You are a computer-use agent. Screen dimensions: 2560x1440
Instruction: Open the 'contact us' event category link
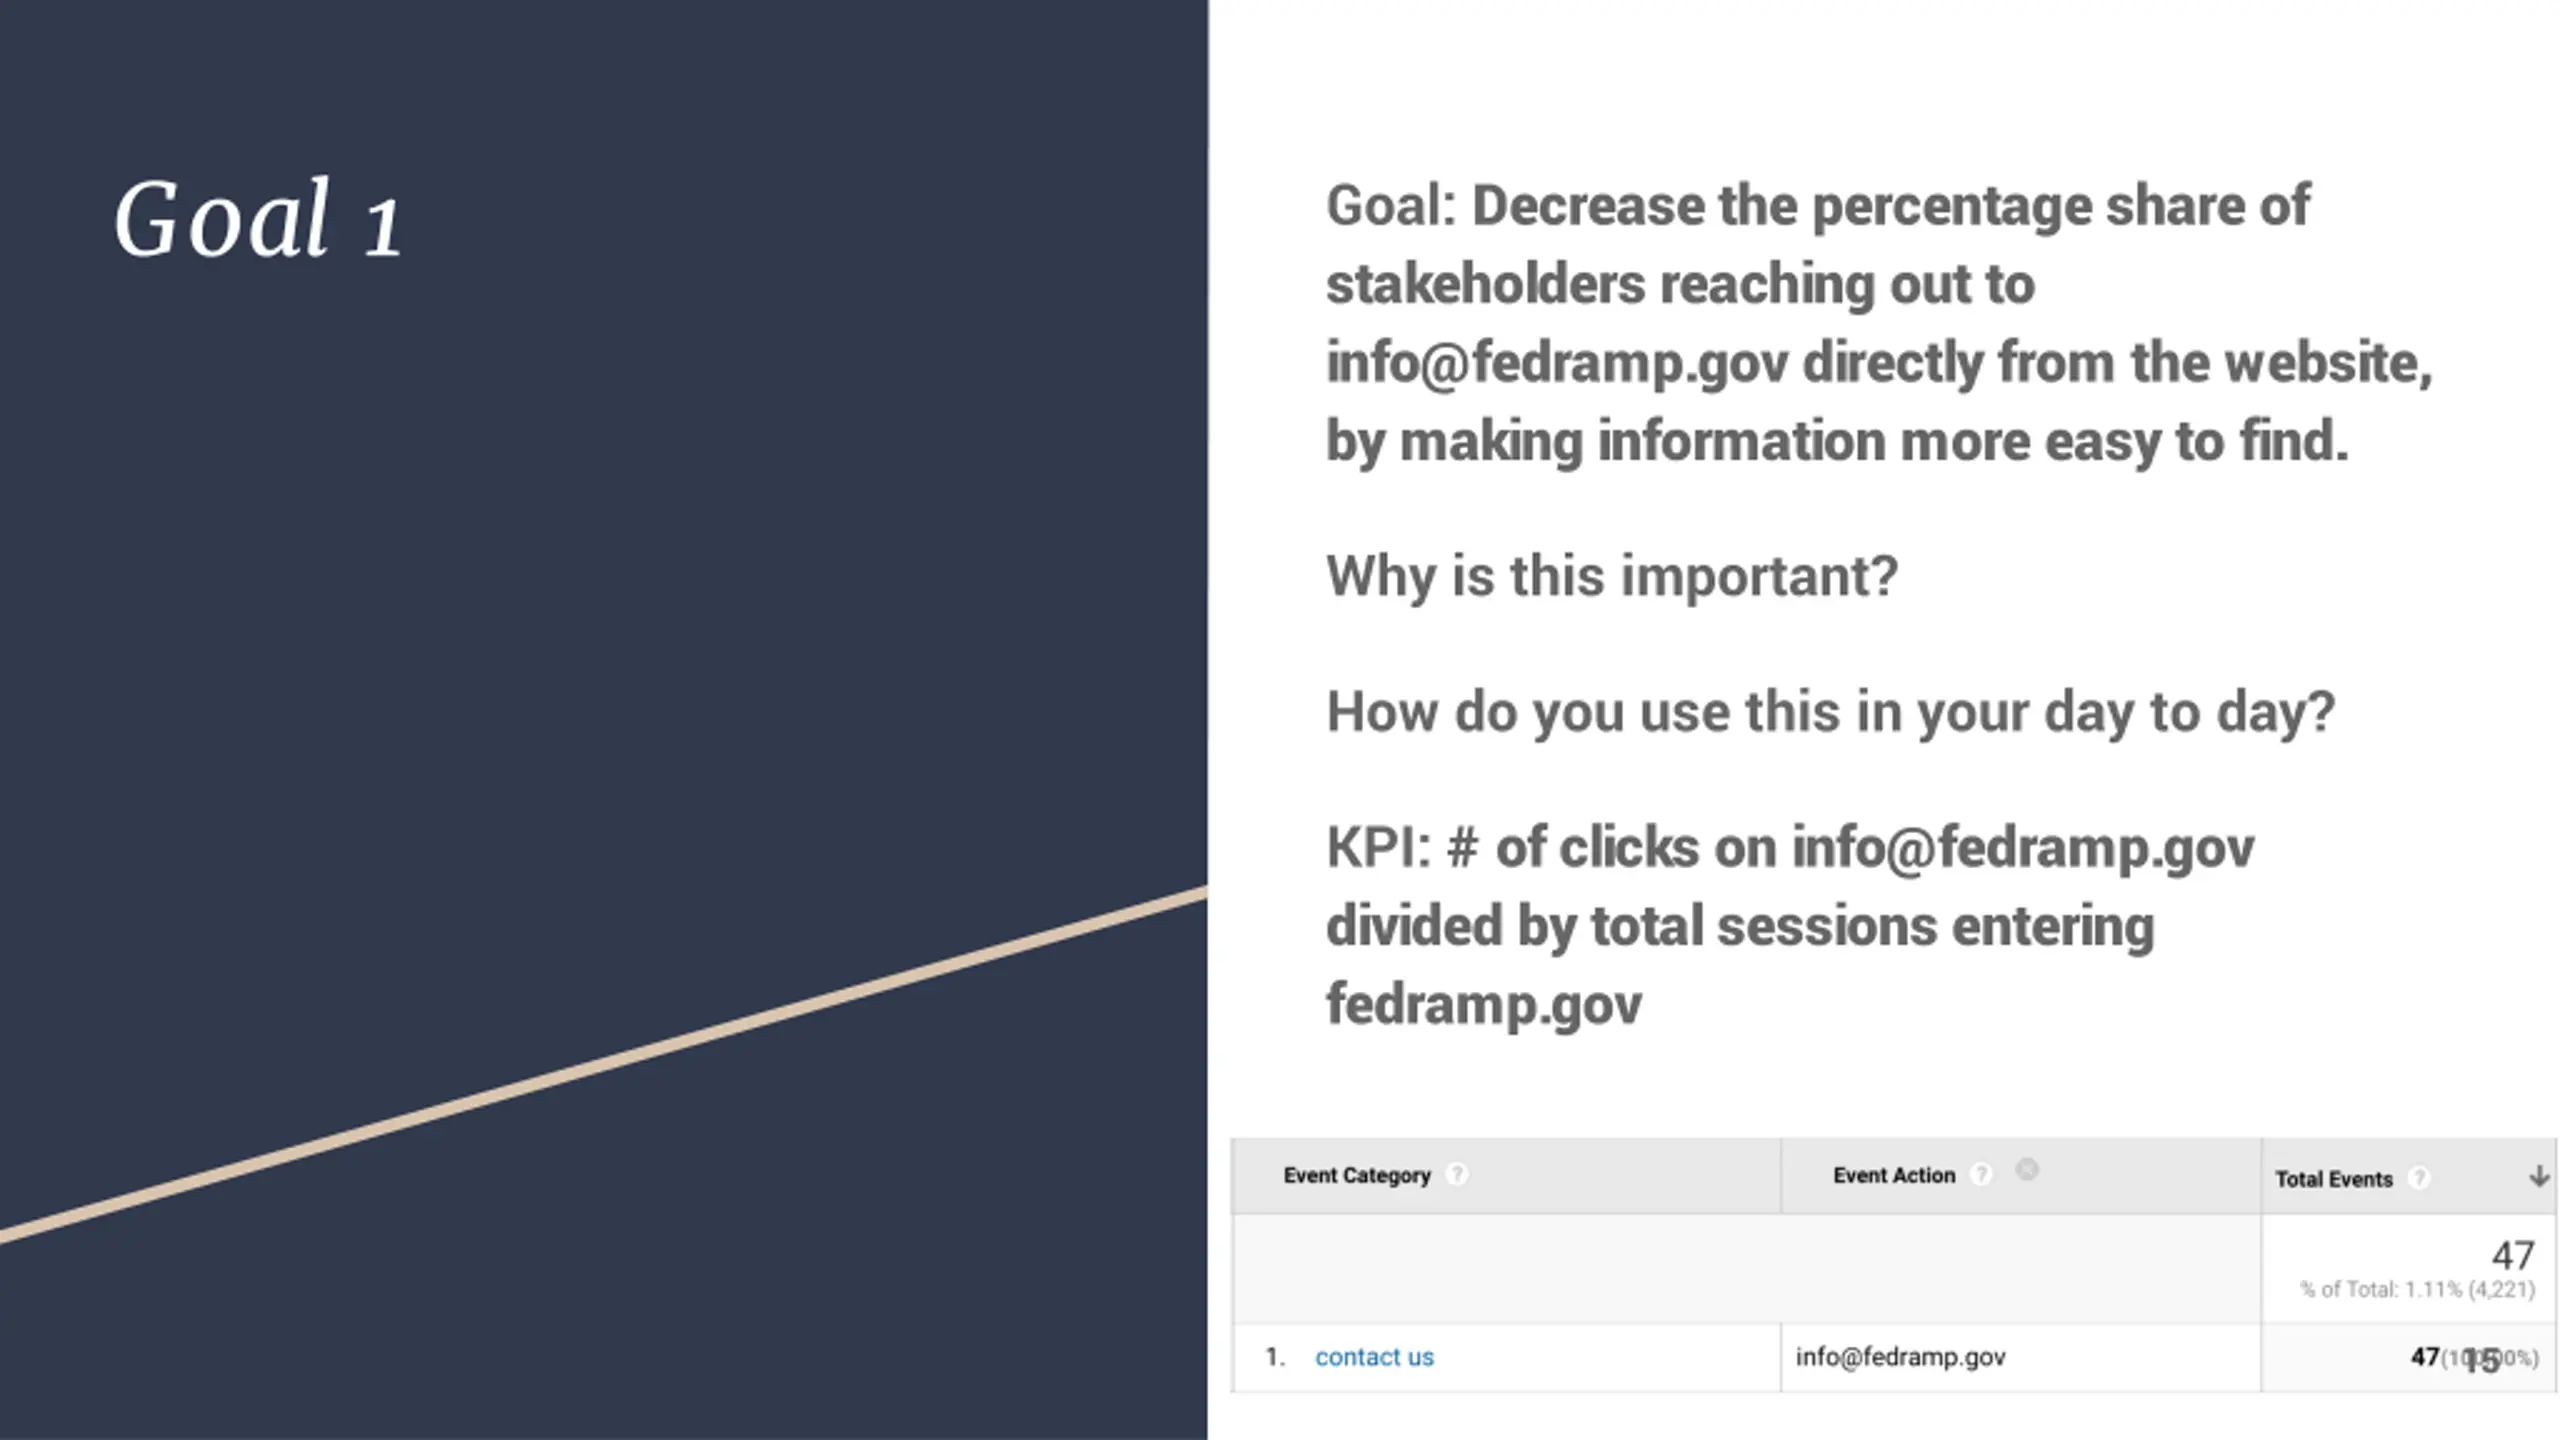(1374, 1357)
